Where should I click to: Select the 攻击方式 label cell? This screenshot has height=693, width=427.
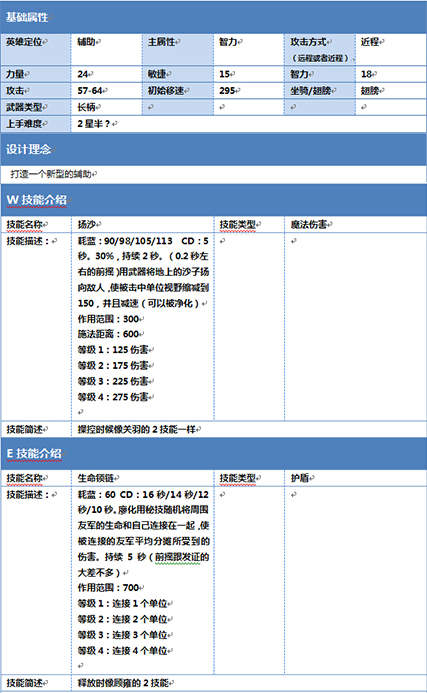pos(320,50)
